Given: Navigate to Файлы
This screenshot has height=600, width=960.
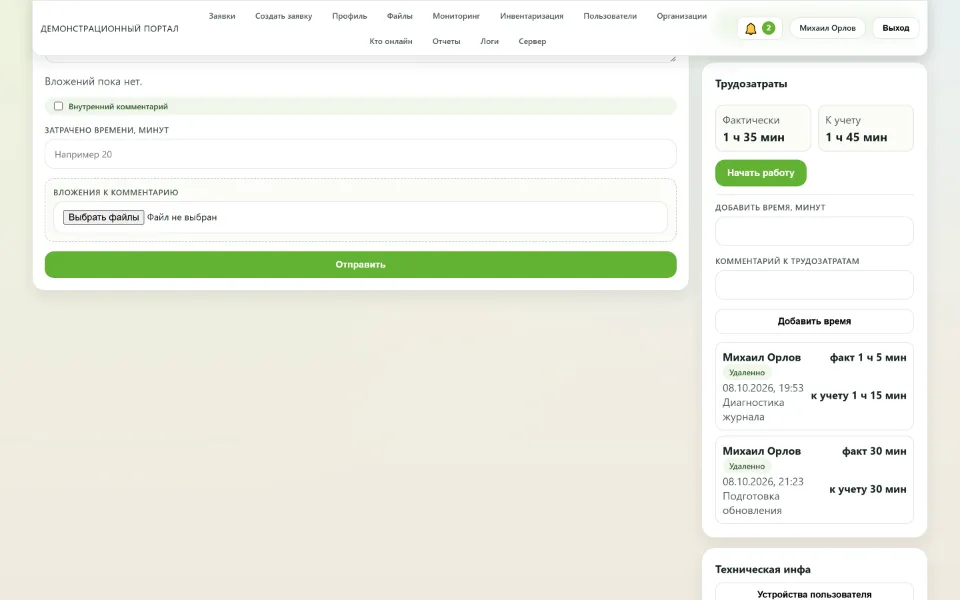Looking at the screenshot, I should tap(400, 16).
